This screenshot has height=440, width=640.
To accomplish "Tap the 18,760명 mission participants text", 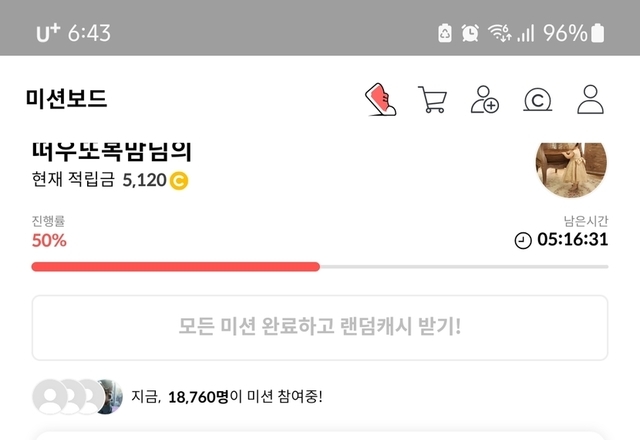I will click(x=198, y=397).
